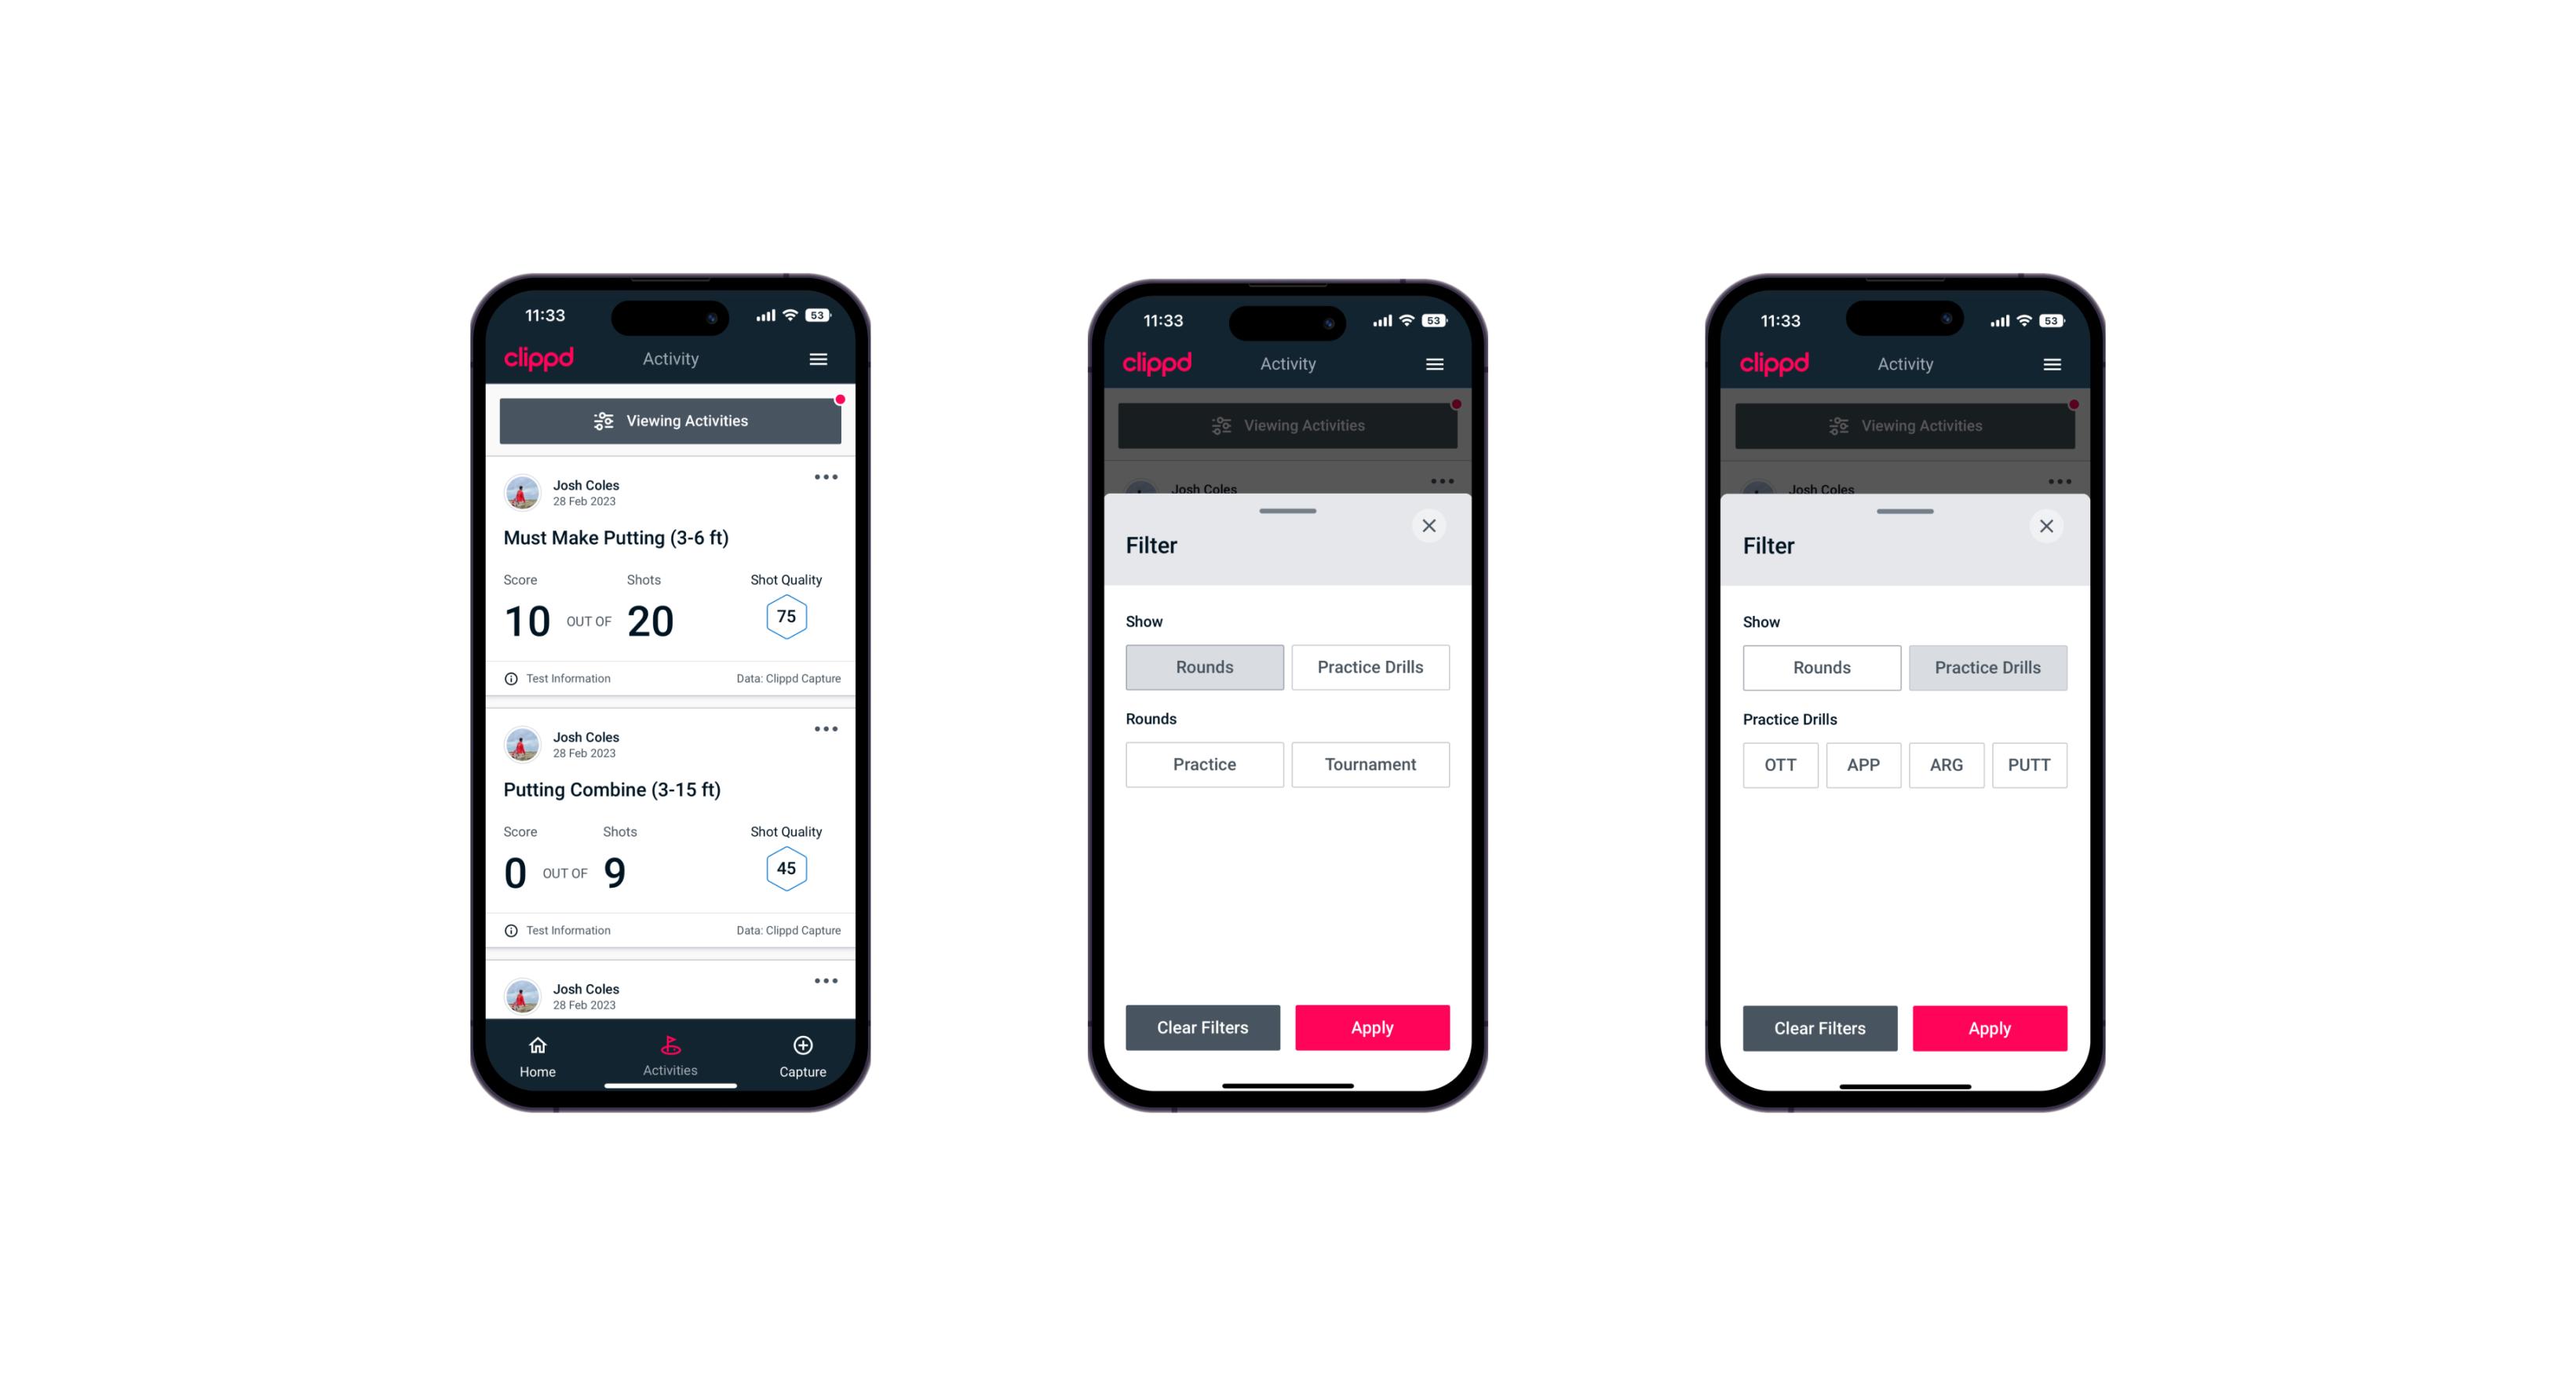Toggle the Practice Drills filter button

pos(1369,666)
